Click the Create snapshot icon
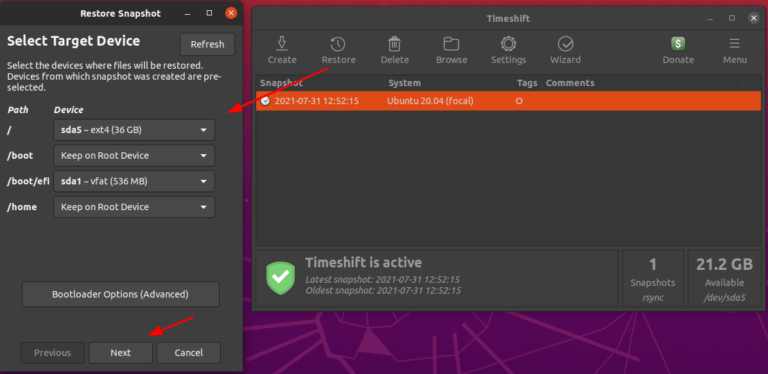 point(282,44)
